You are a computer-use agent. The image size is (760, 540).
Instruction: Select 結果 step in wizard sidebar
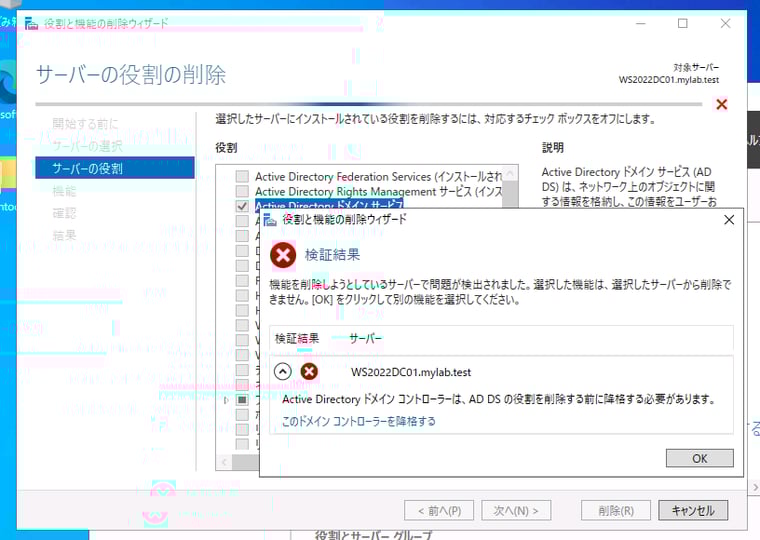[64, 236]
